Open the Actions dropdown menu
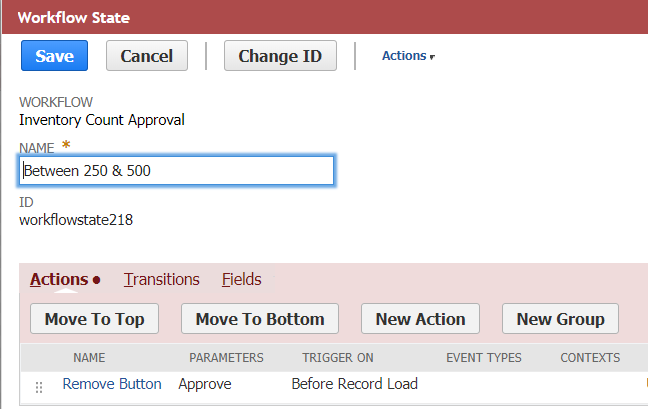 click(x=408, y=56)
